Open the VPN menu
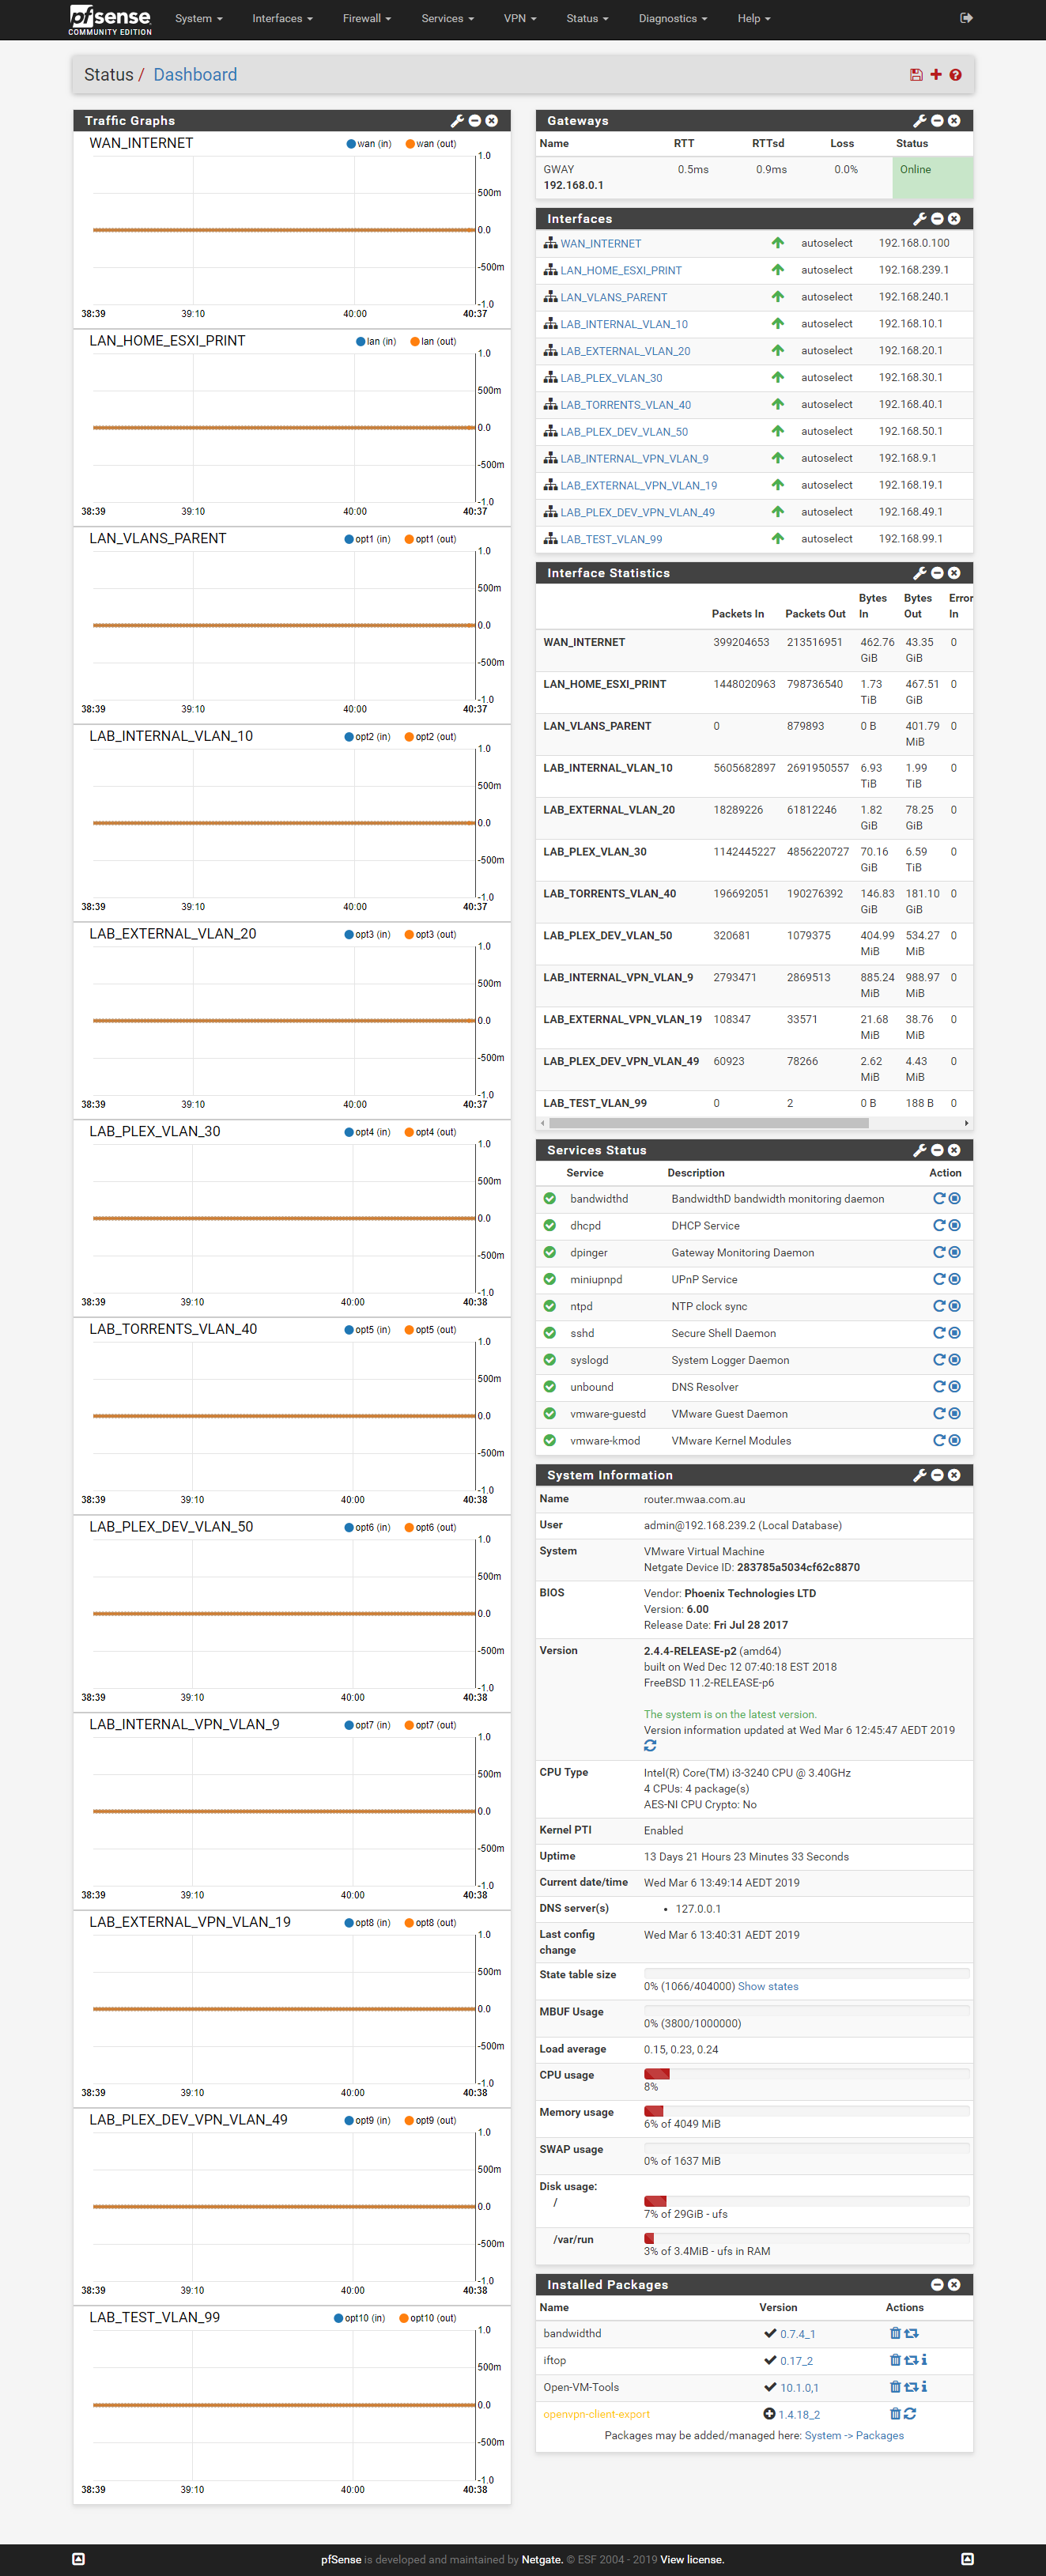The image size is (1046, 2576). pos(519,18)
